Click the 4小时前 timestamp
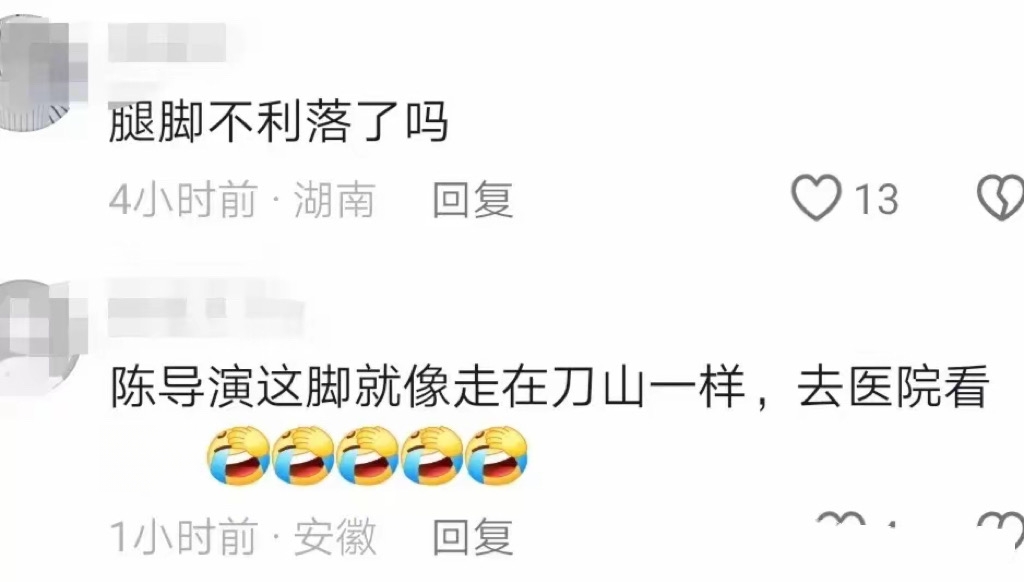The height and width of the screenshot is (582, 1024). [x=183, y=199]
